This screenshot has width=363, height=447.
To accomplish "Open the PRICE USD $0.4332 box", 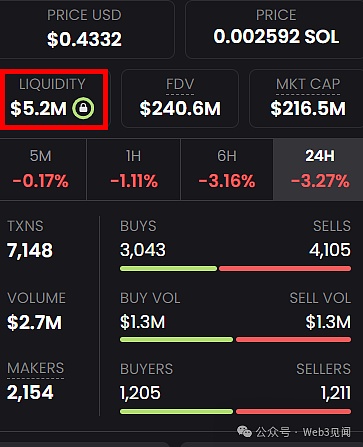I will pyautogui.click(x=85, y=29).
